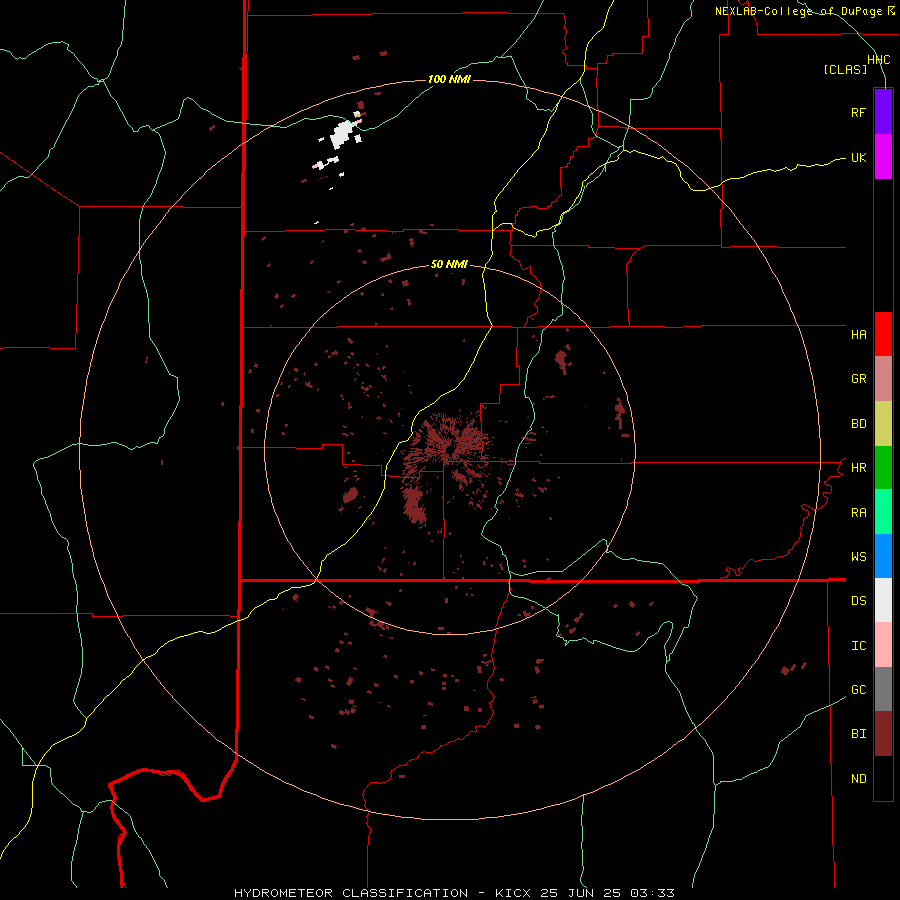Click the '03:33' timestamp text
The height and width of the screenshot is (900, 900).
[x=652, y=893]
